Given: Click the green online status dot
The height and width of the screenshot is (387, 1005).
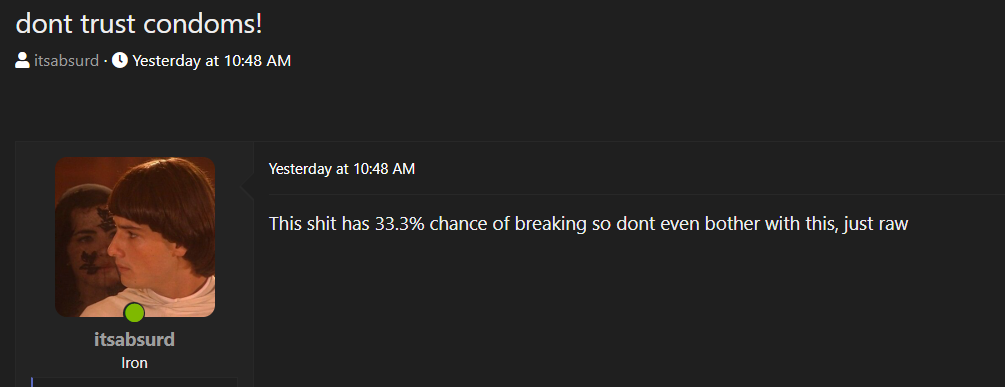Looking at the screenshot, I should 135,313.
